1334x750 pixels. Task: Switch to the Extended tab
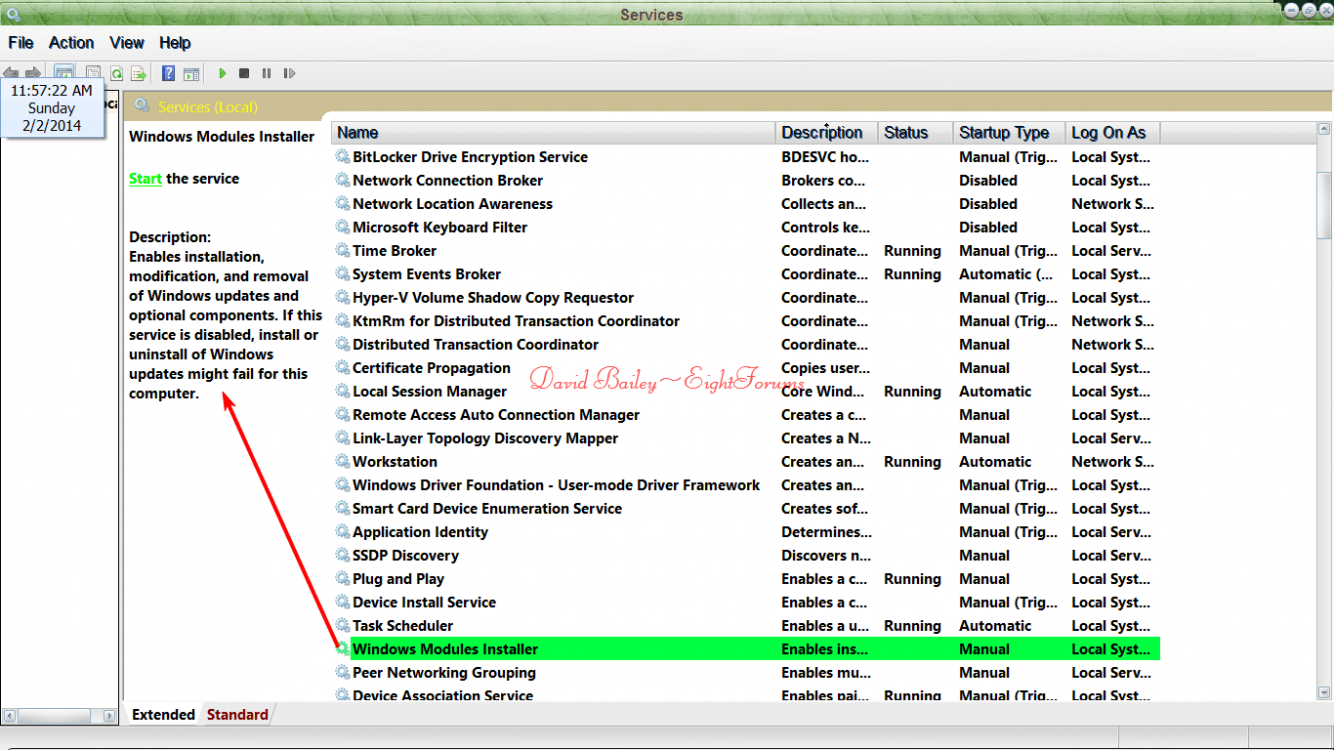click(x=163, y=715)
